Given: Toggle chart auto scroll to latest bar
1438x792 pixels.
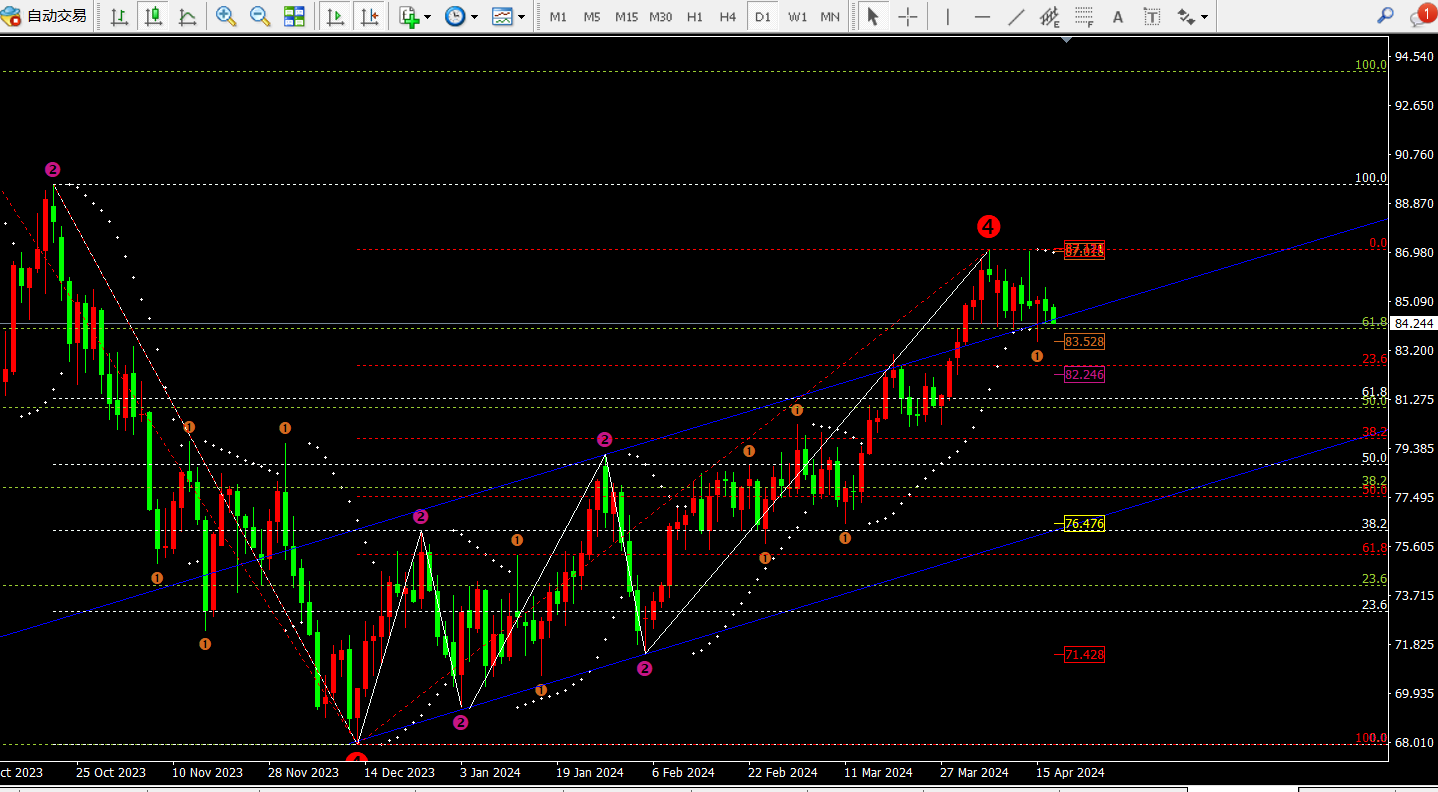Looking at the screenshot, I should [x=336, y=16].
